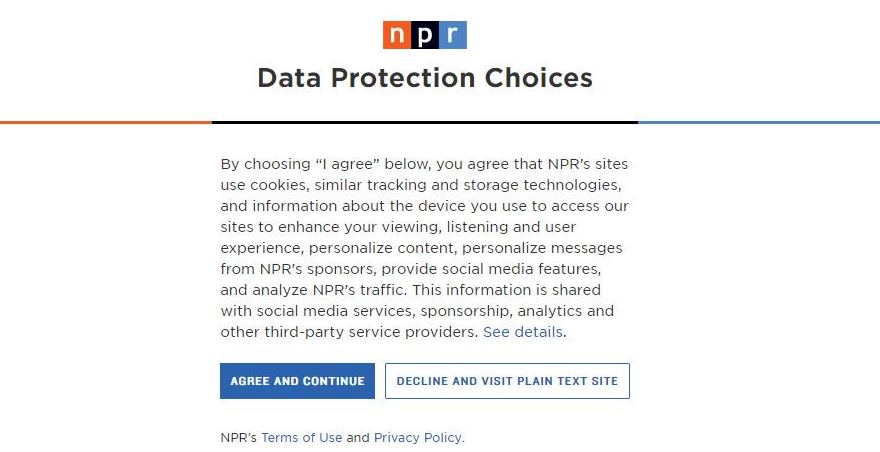Click the Data Protection Choices heading

tap(425, 78)
